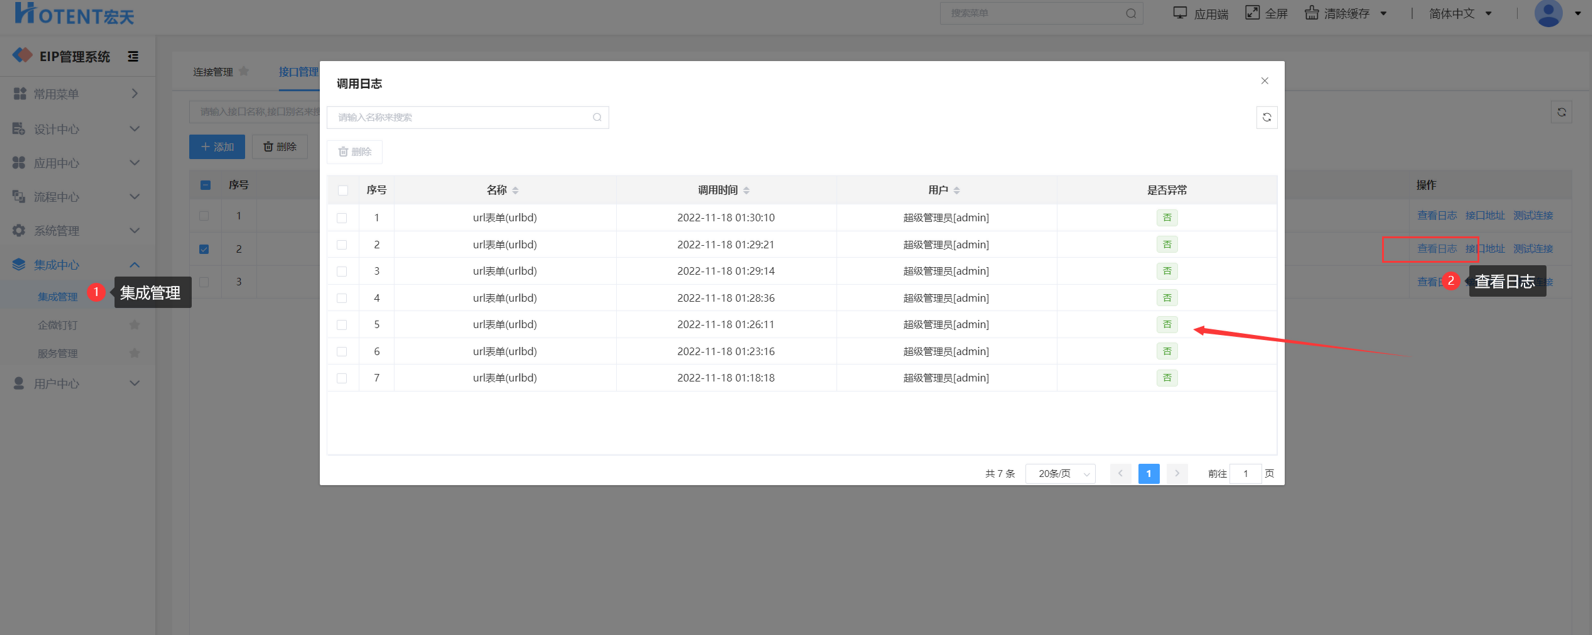Click the 全屏 fullscreen icon
Screen dimensions: 1592x635
1252,13
